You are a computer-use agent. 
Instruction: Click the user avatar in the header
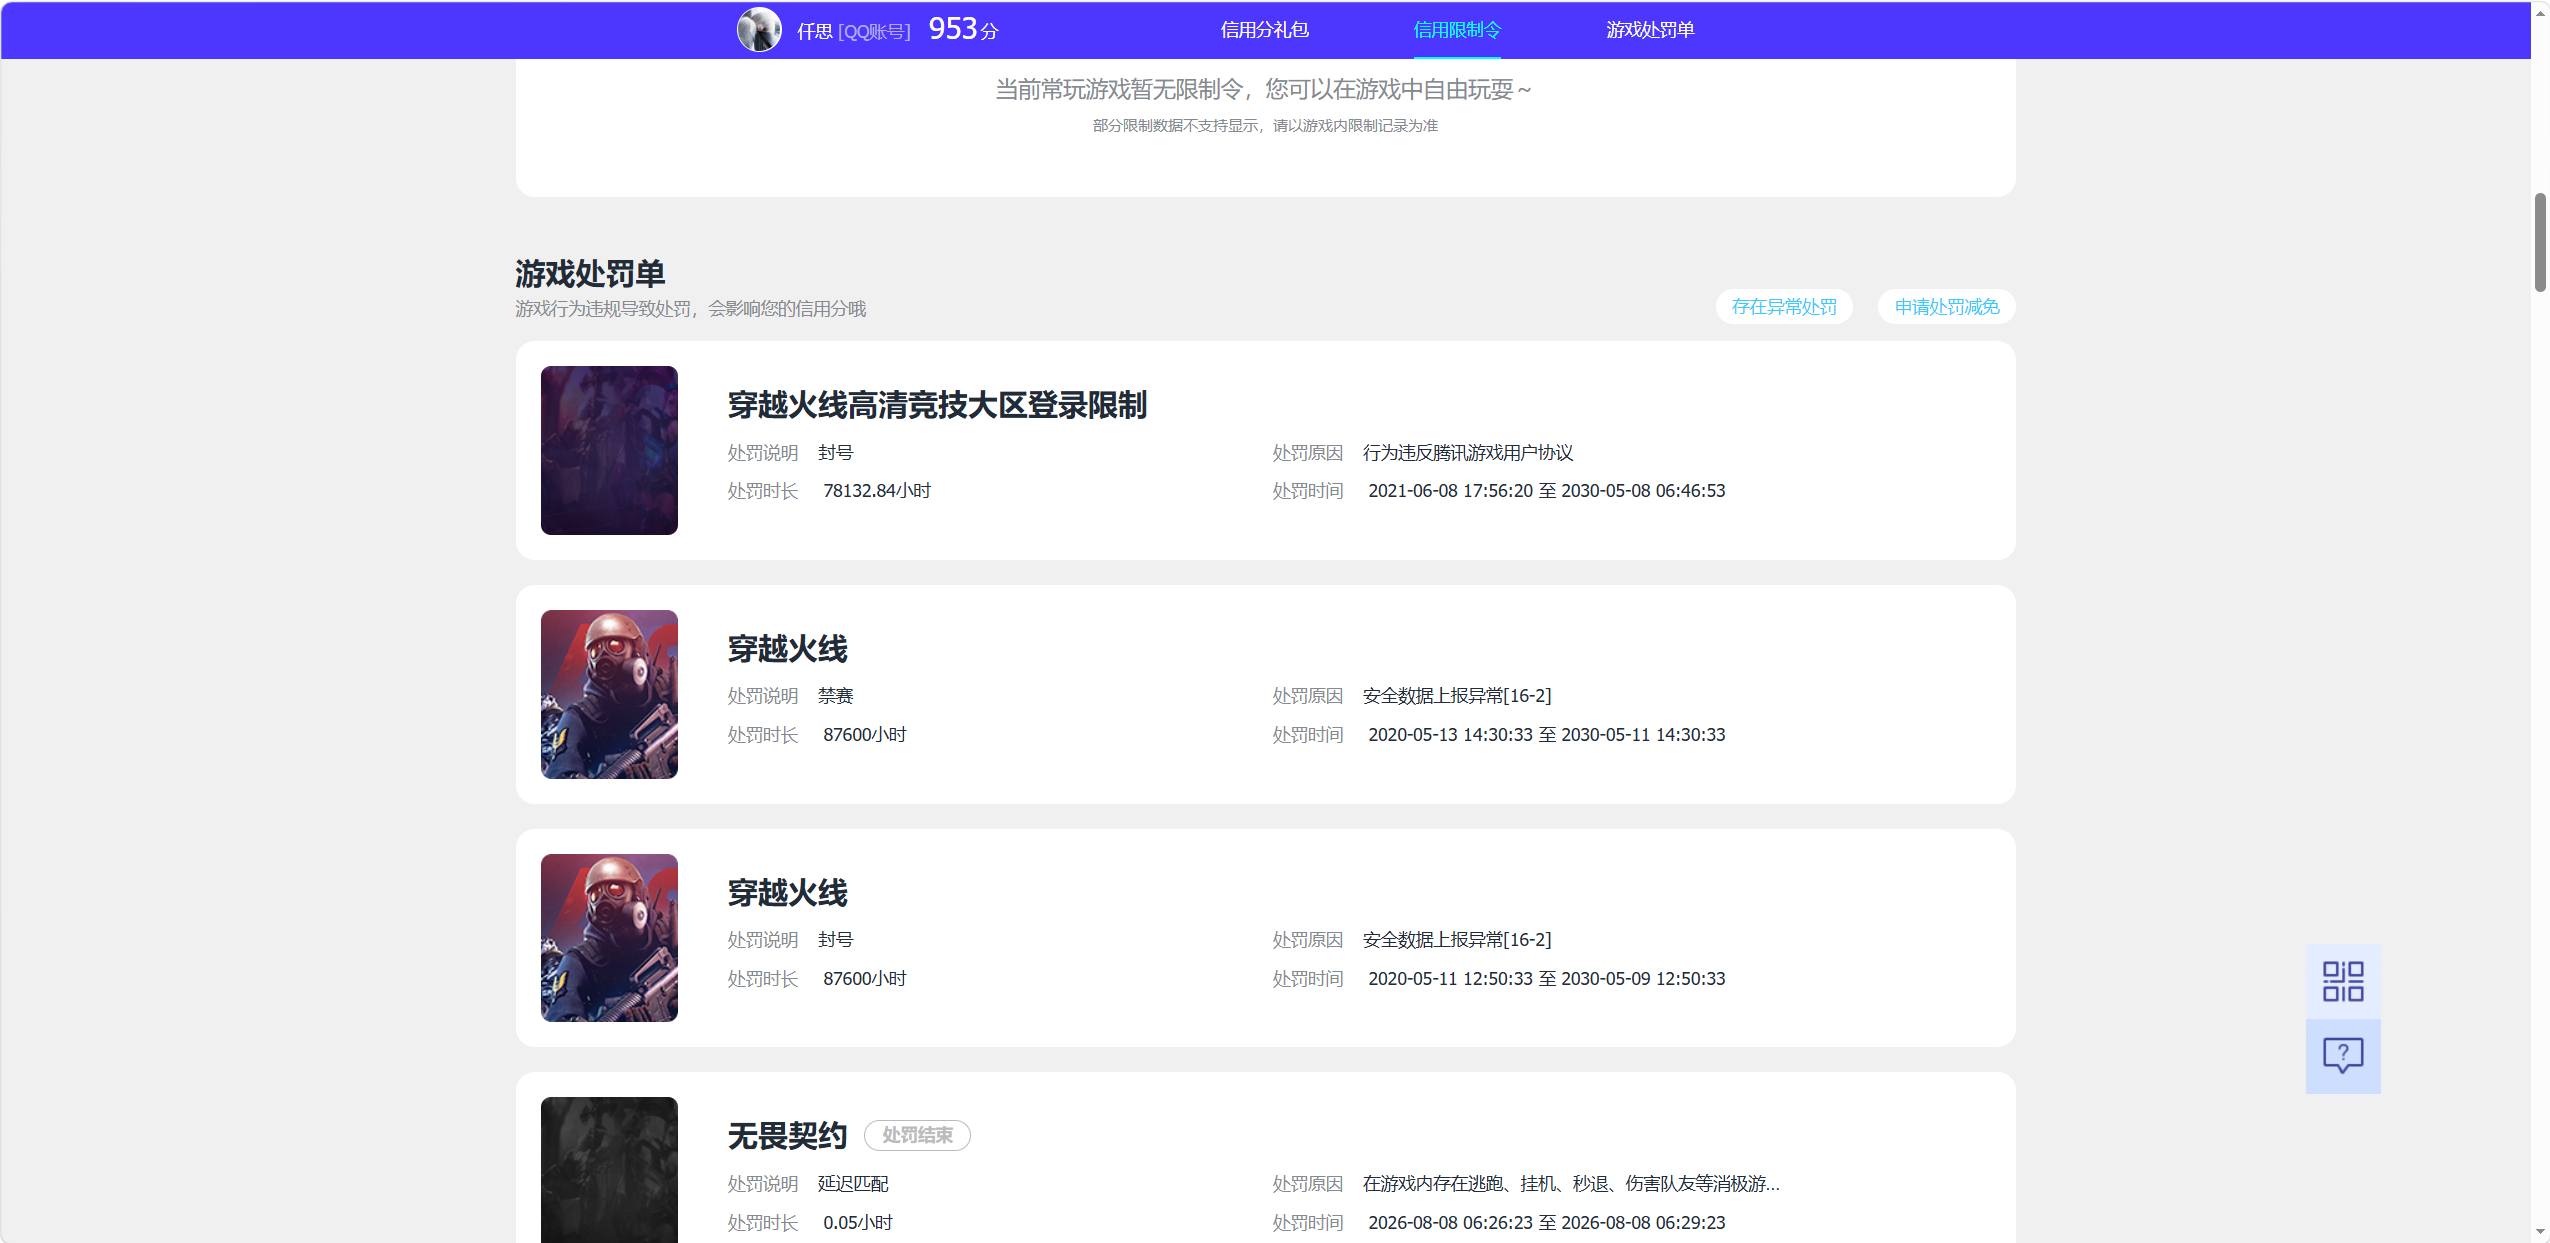(759, 30)
